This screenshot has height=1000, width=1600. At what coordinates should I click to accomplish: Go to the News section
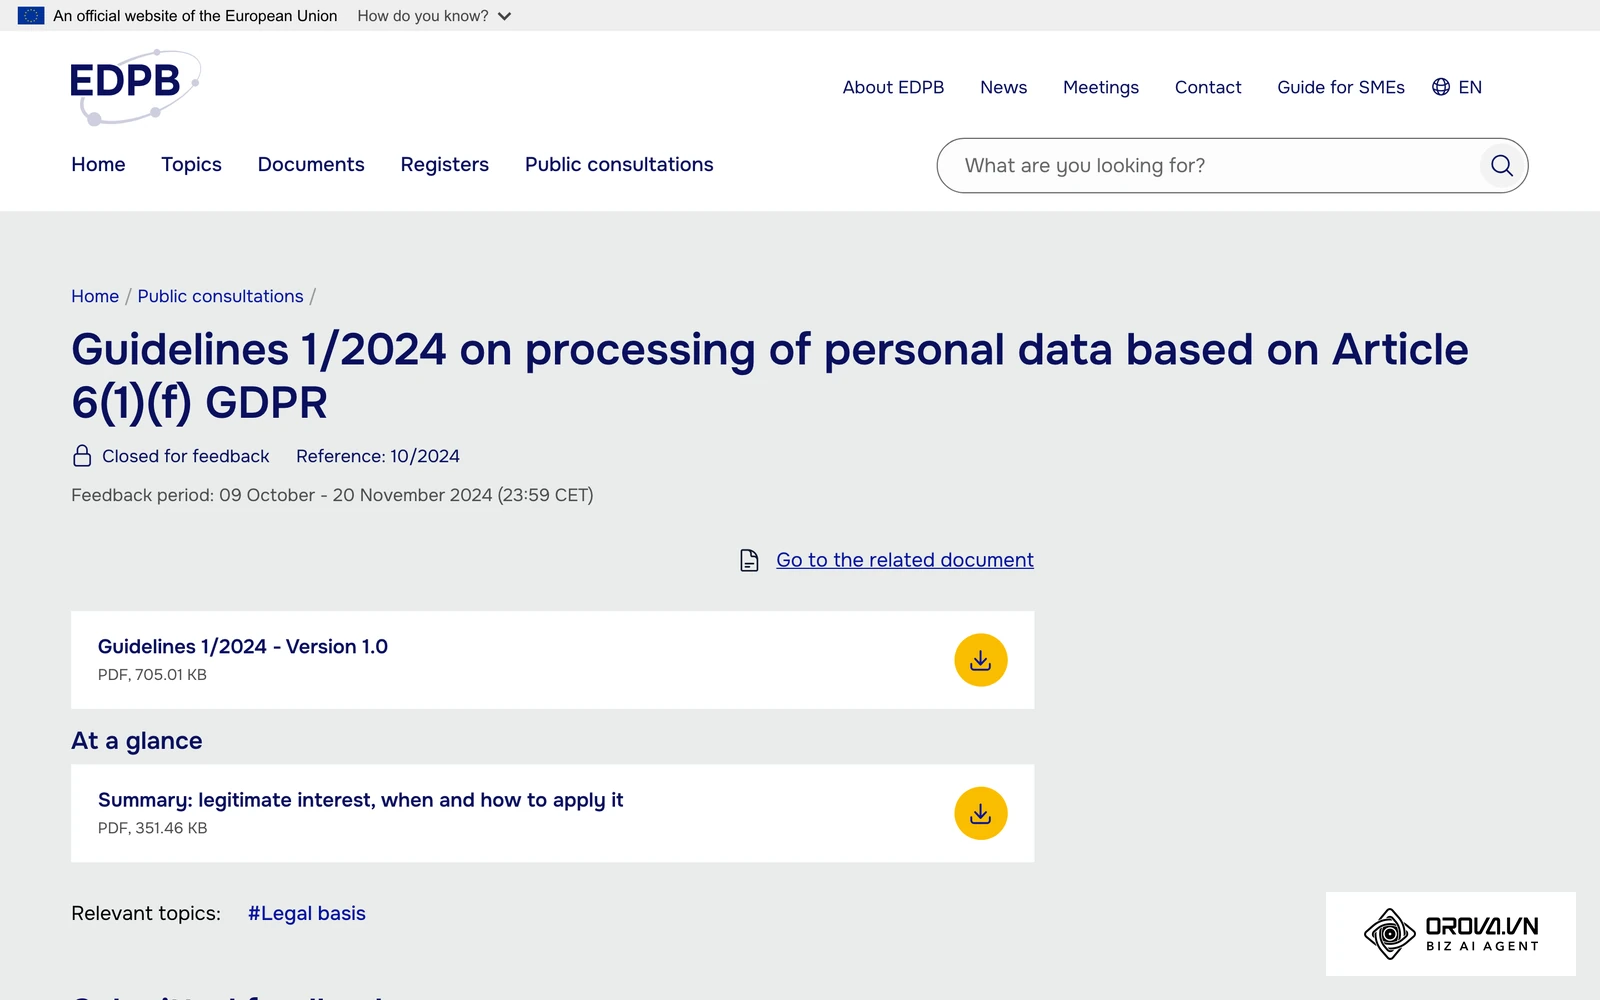coord(1003,87)
